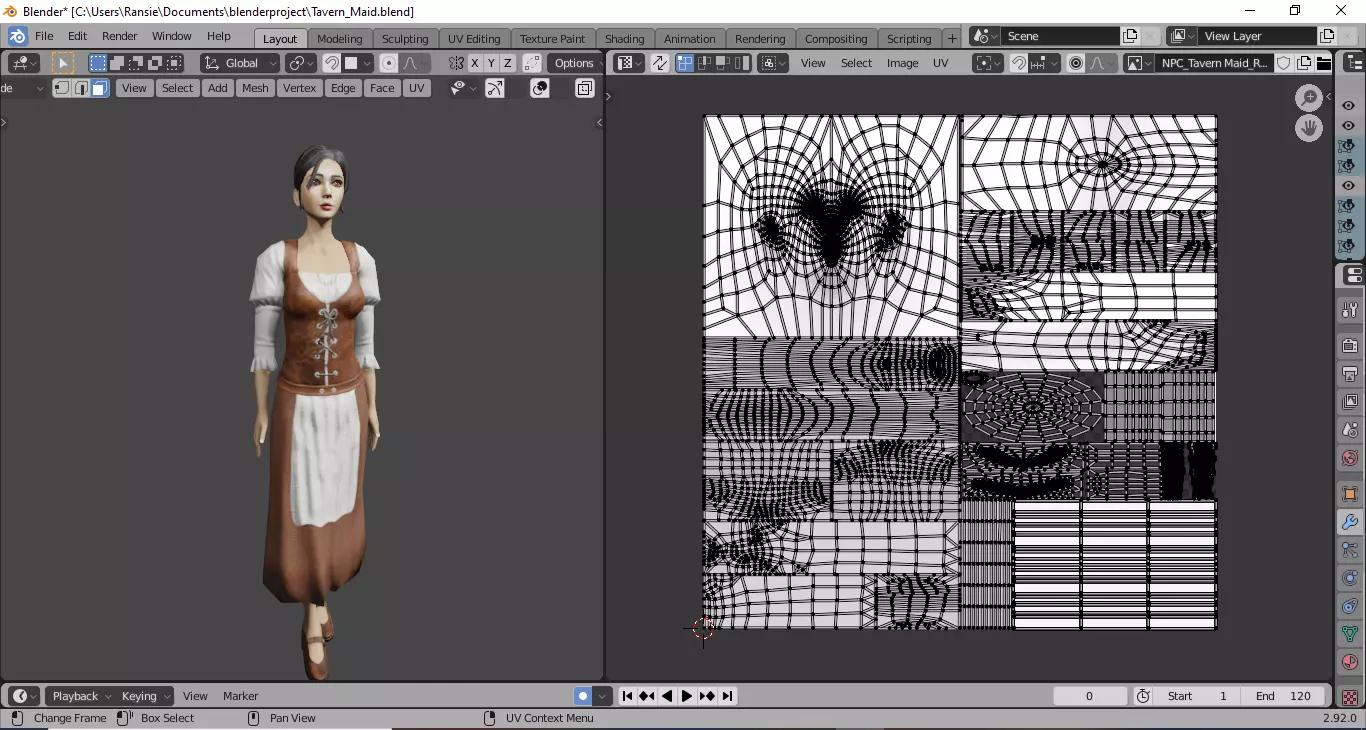Toggle X axis mirror
The height and width of the screenshot is (730, 1366).
click(x=475, y=63)
